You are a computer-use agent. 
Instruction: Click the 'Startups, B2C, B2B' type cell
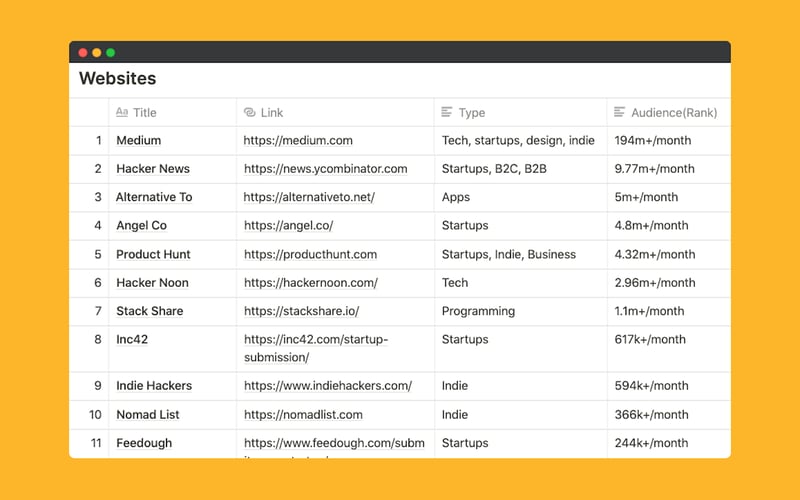tap(521, 169)
